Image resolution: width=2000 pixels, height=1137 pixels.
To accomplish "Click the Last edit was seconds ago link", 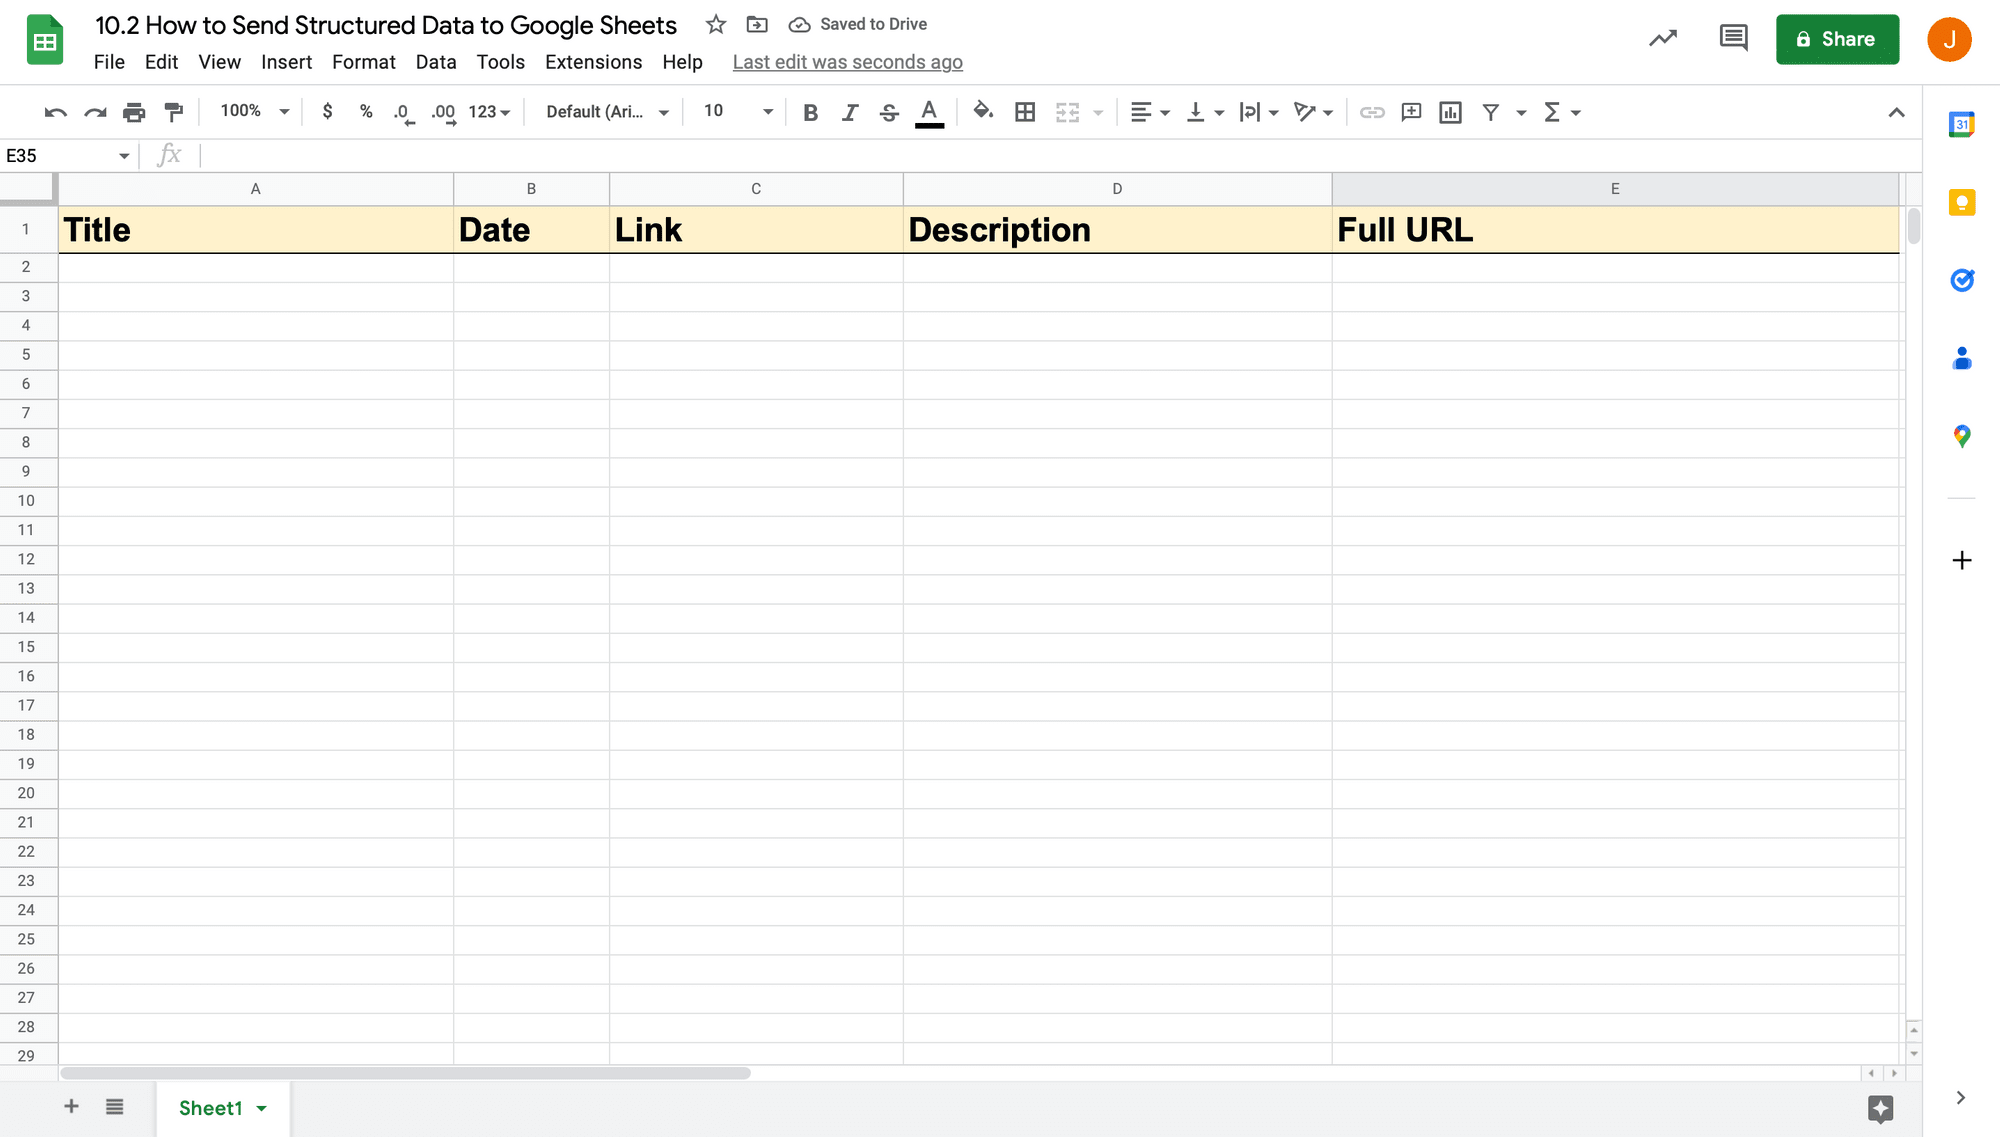I will (x=847, y=62).
